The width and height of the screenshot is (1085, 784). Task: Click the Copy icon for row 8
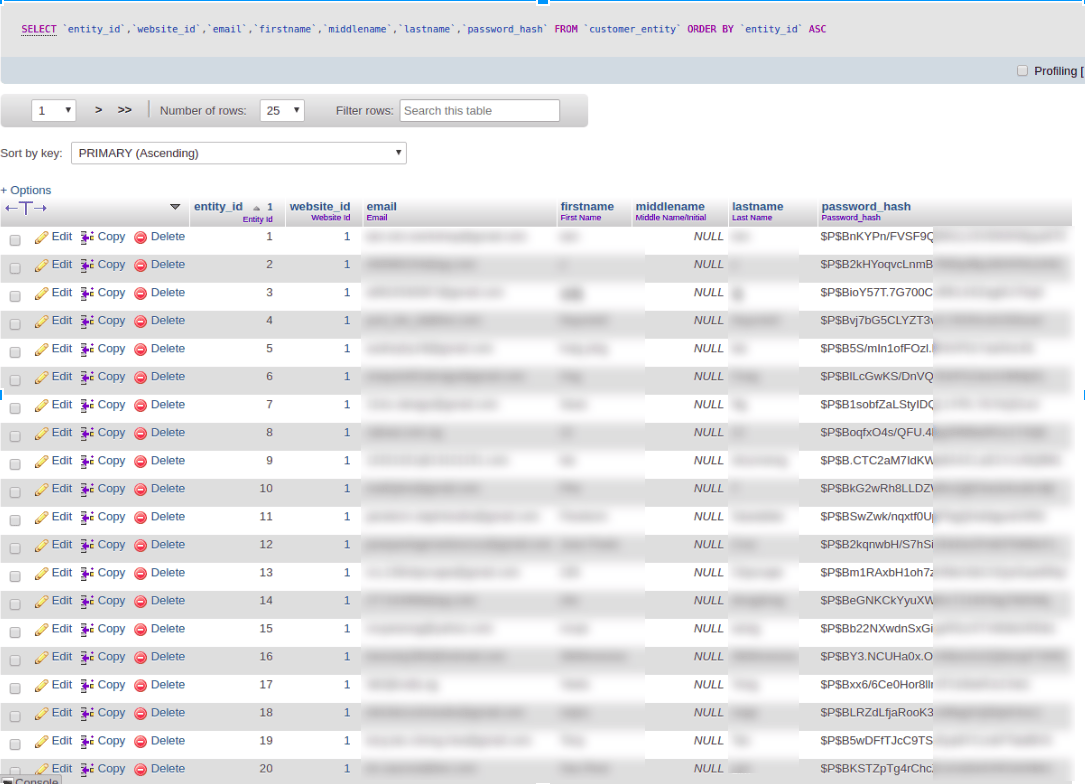[x=87, y=433]
